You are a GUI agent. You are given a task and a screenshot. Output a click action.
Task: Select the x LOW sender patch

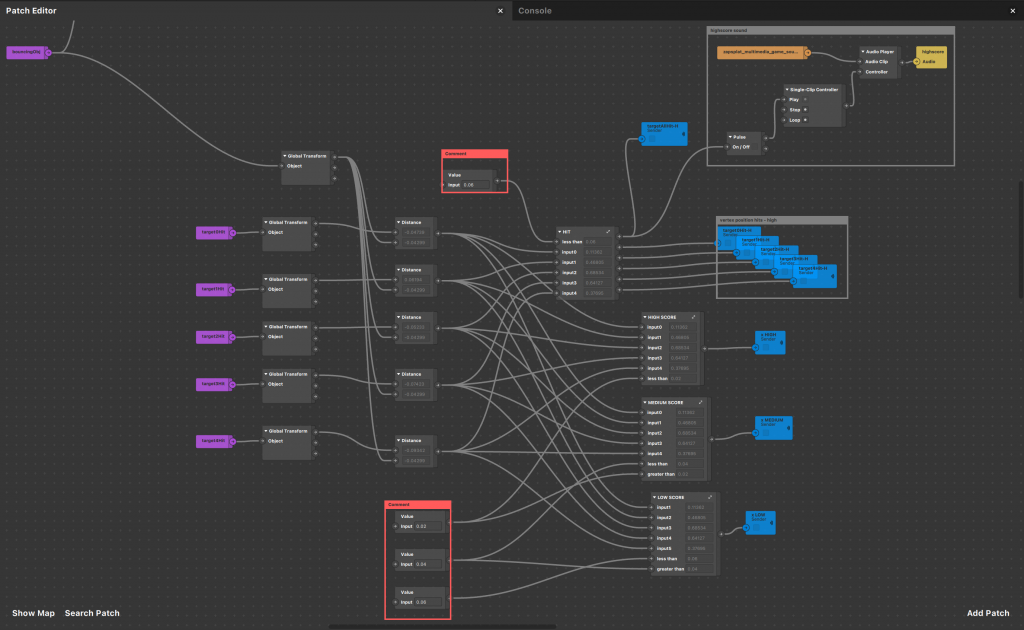pos(761,518)
